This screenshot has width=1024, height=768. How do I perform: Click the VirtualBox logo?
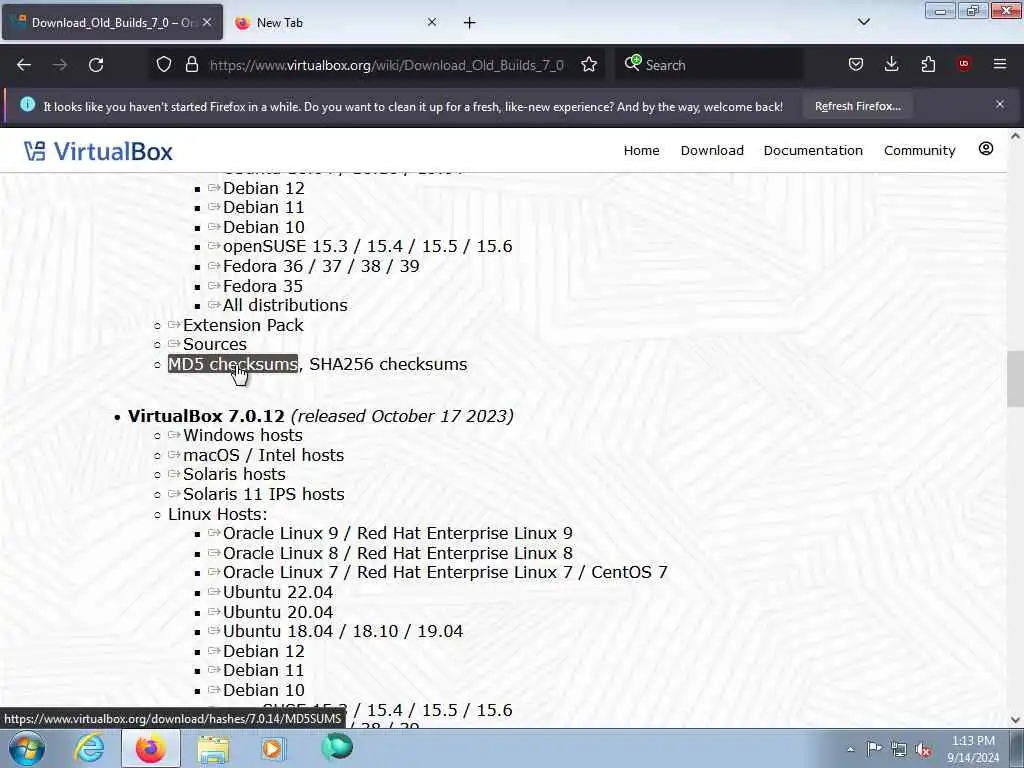[99, 152]
